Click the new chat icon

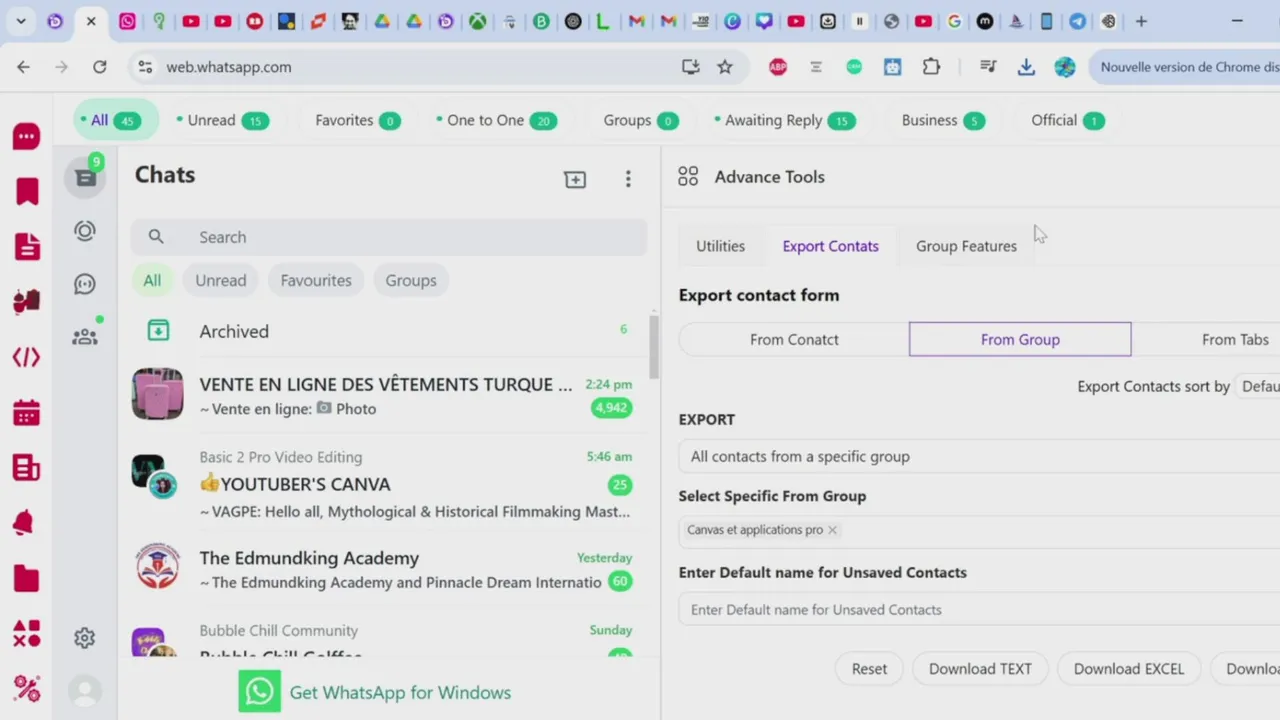pyautogui.click(x=575, y=179)
